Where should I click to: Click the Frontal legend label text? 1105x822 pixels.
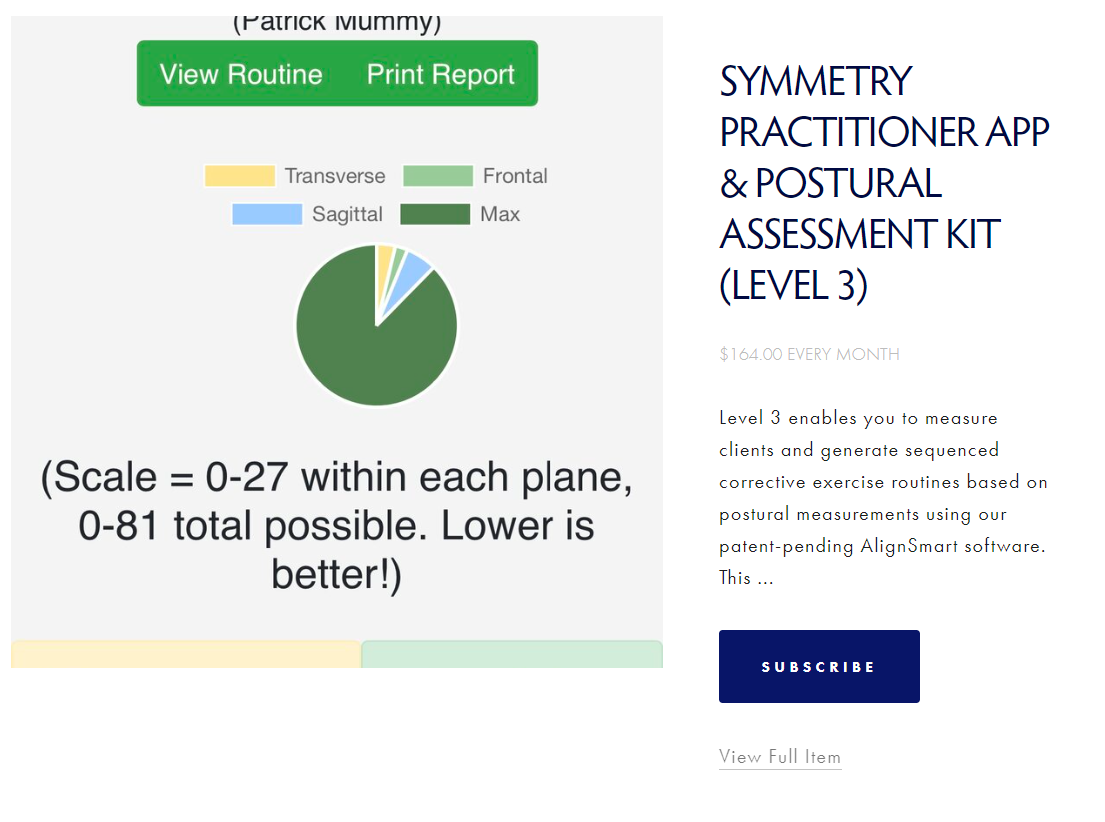(x=515, y=176)
